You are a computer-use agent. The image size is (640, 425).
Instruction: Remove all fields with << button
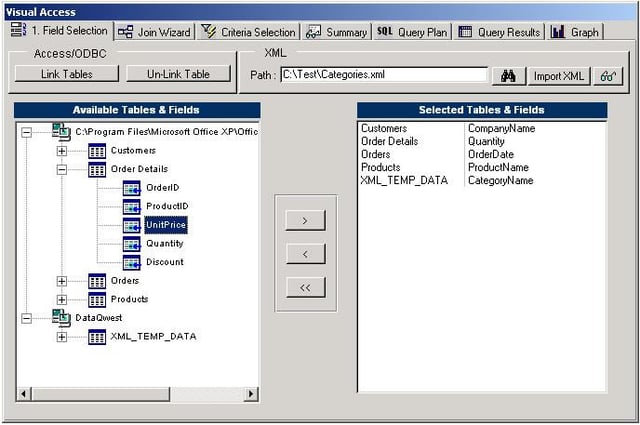tap(305, 287)
